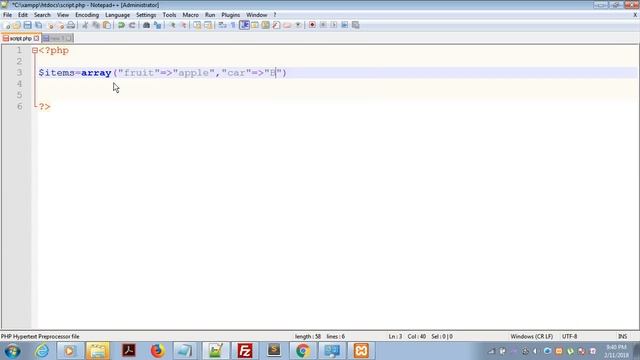Viewport: 640px width, 360px height.
Task: Click the array keyword on line 3
Action: point(96,73)
